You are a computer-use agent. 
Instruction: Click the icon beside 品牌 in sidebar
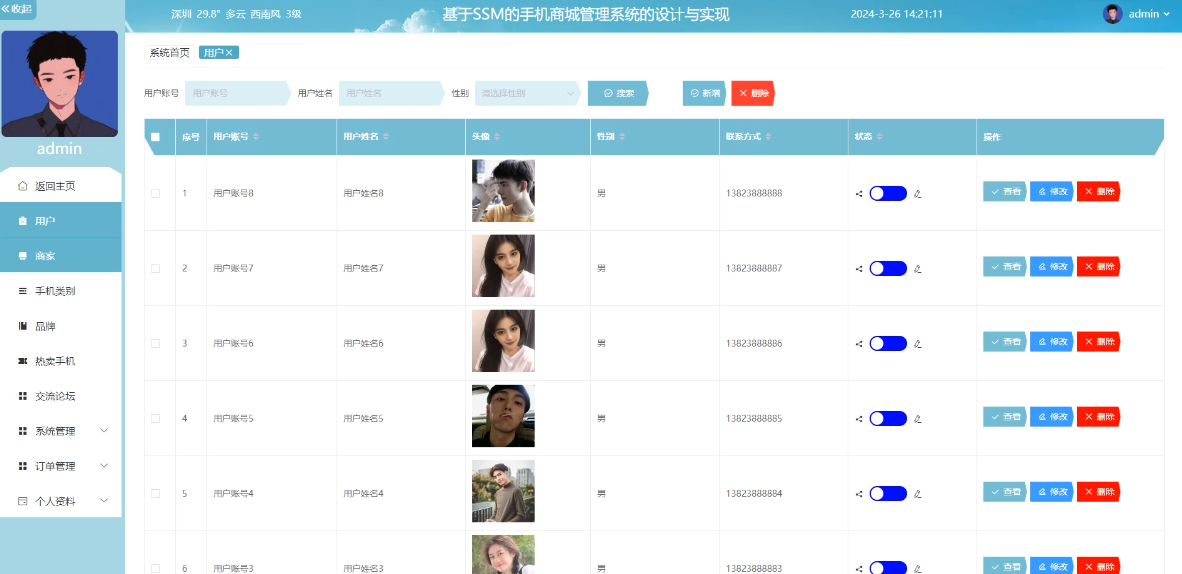[x=23, y=326]
